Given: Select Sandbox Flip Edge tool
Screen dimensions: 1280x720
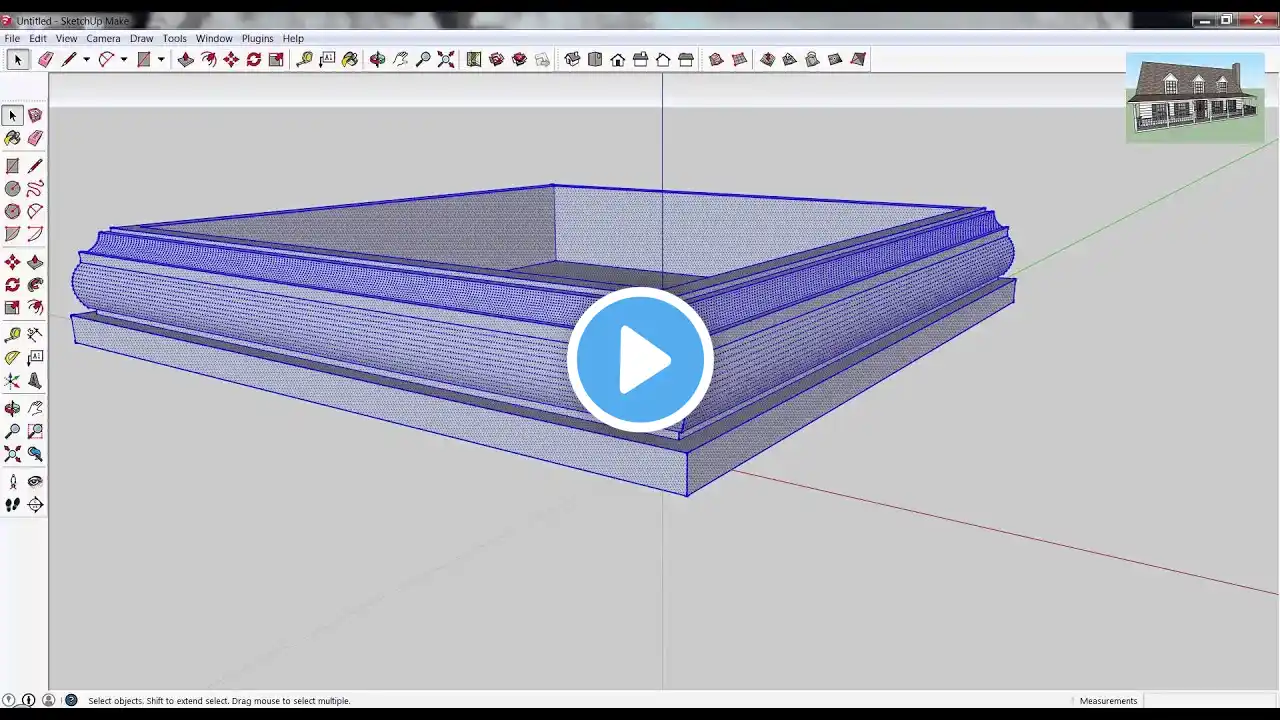Looking at the screenshot, I should [x=858, y=60].
